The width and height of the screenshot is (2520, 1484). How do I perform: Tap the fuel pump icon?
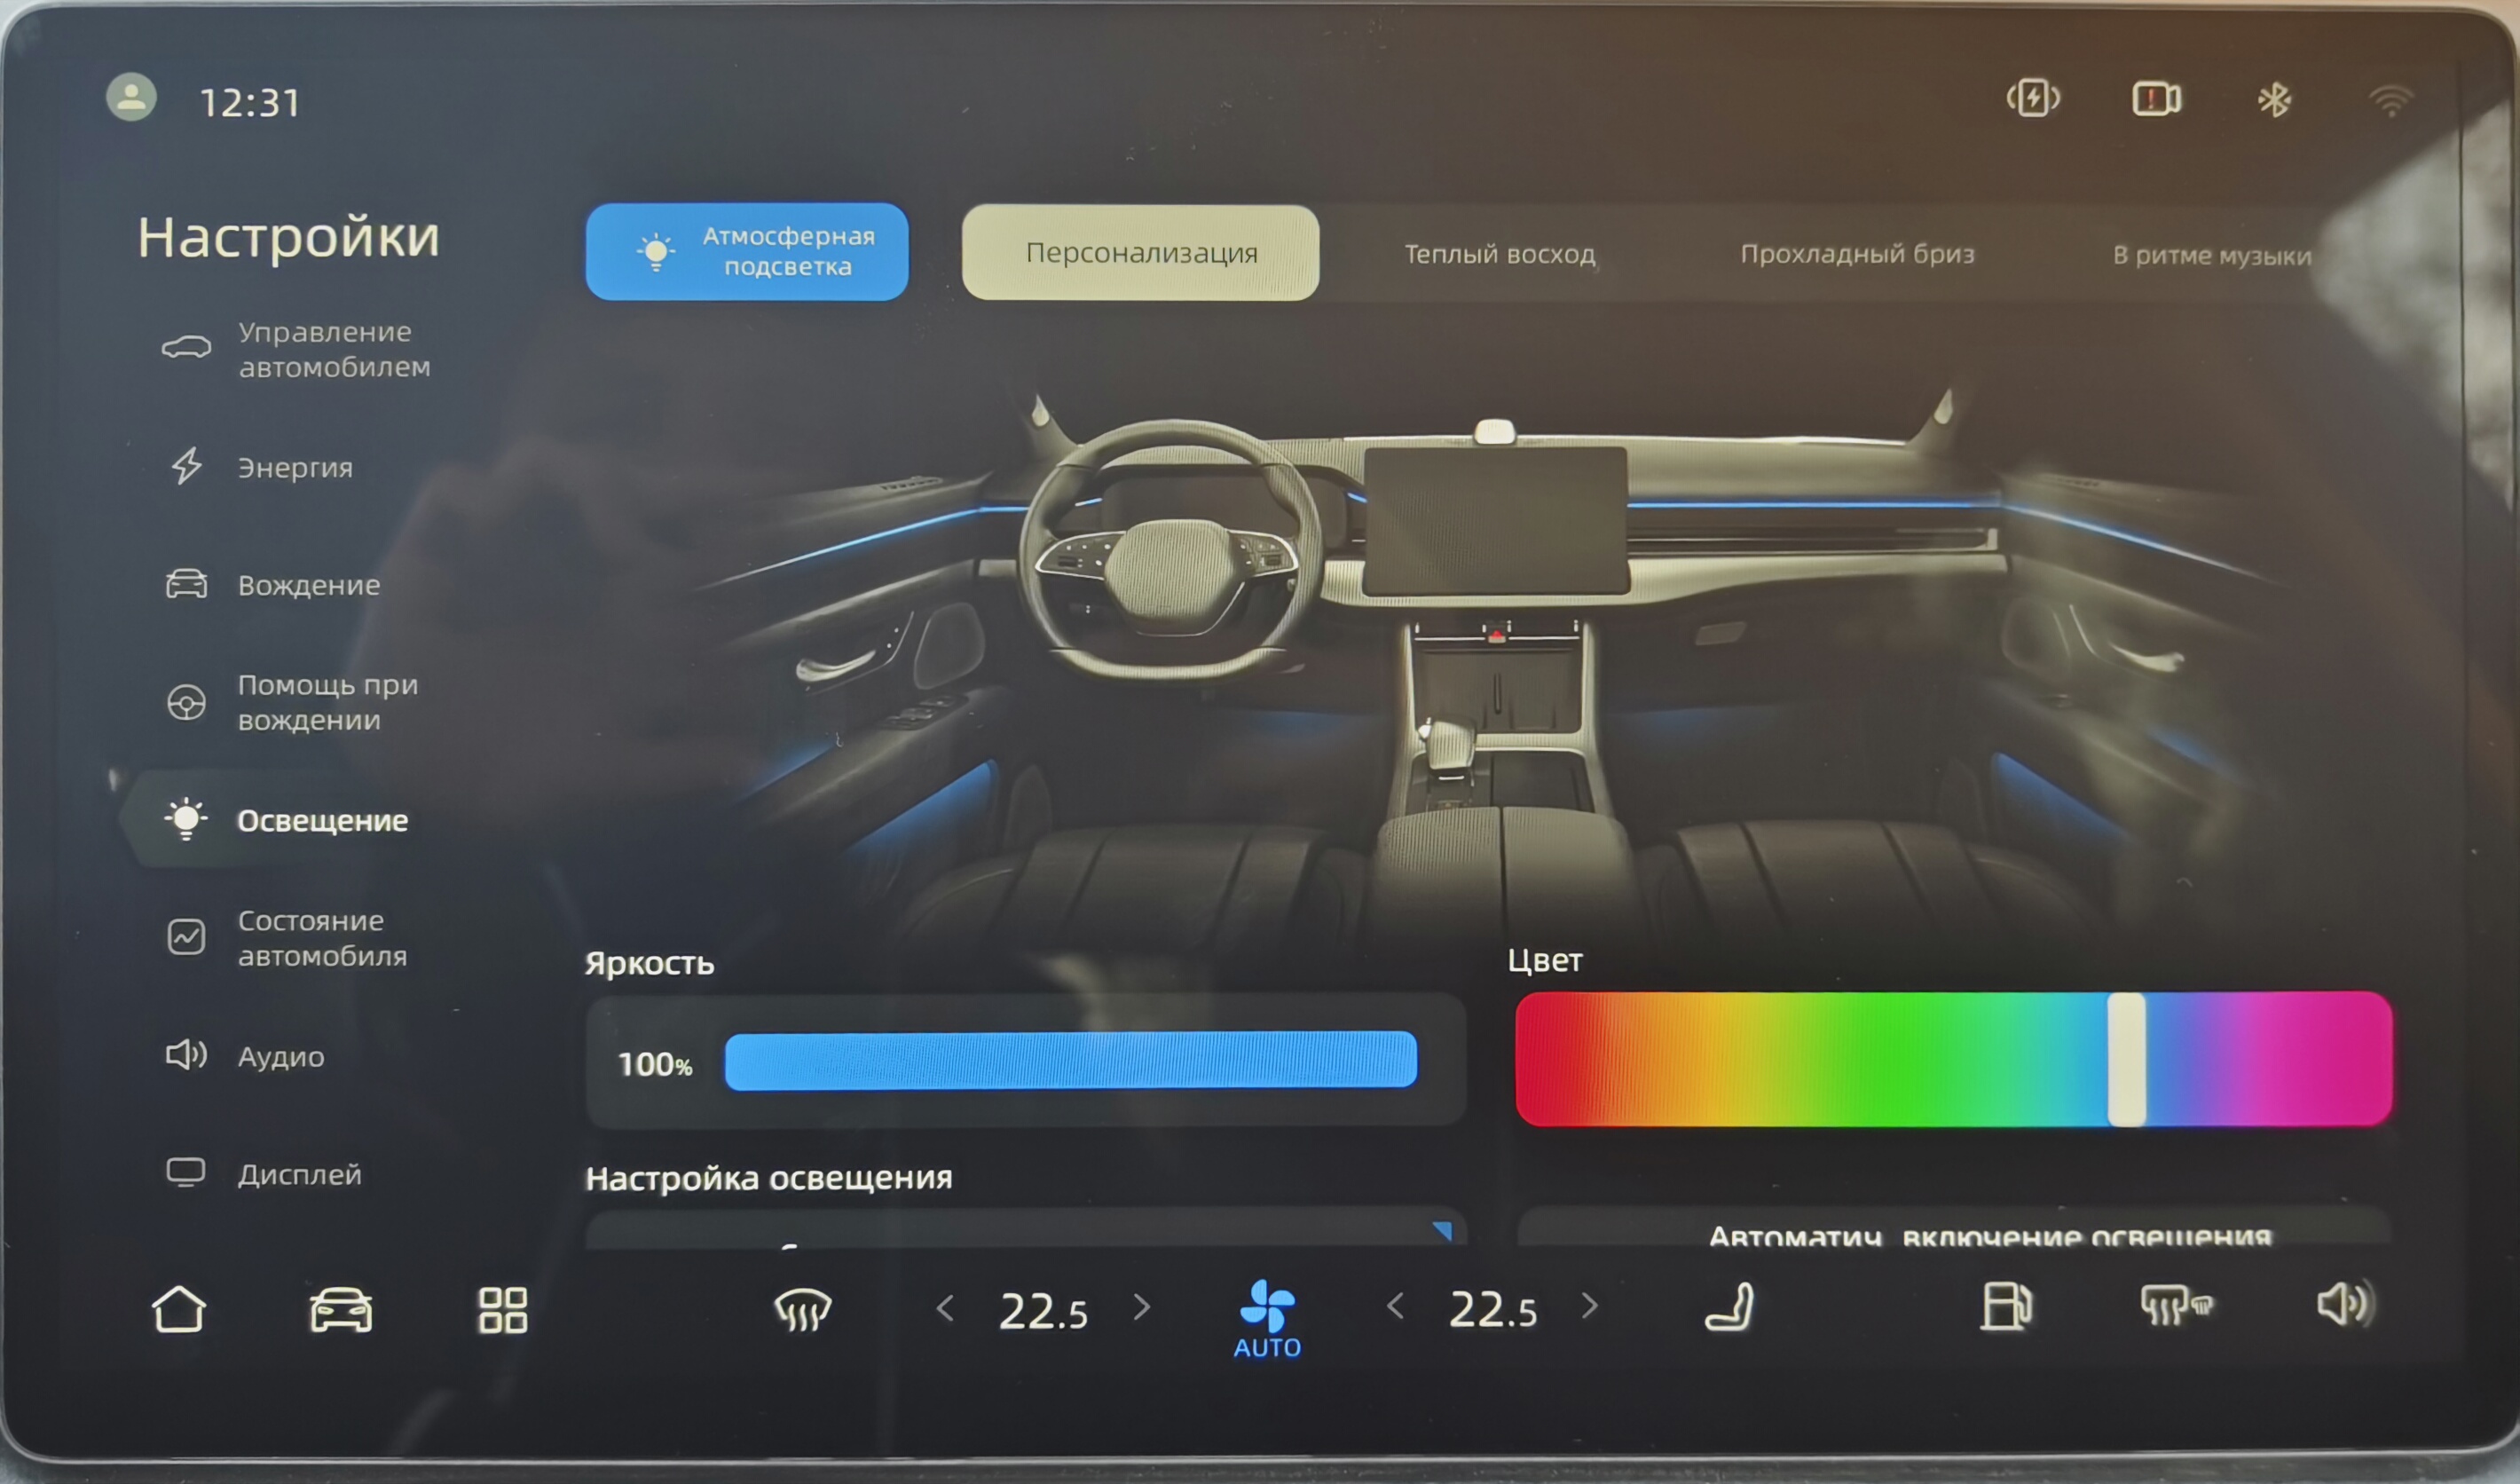pos(2005,1307)
